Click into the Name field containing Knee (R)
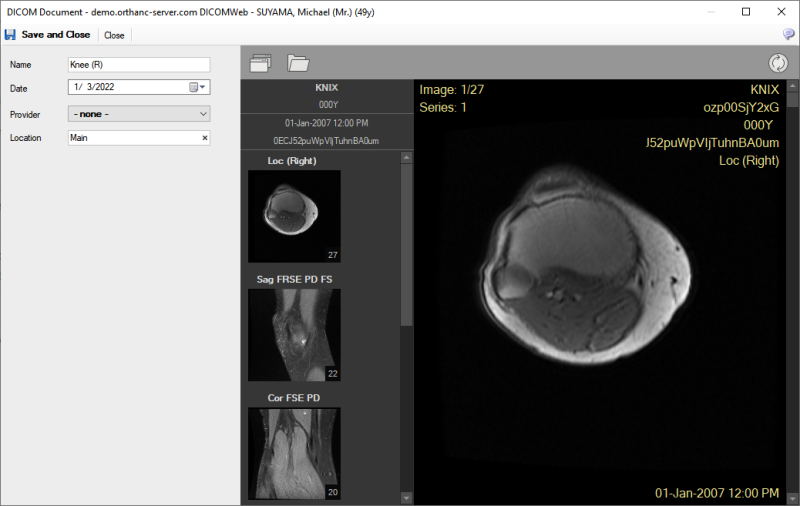Image resolution: width=800 pixels, height=506 pixels. point(138,64)
